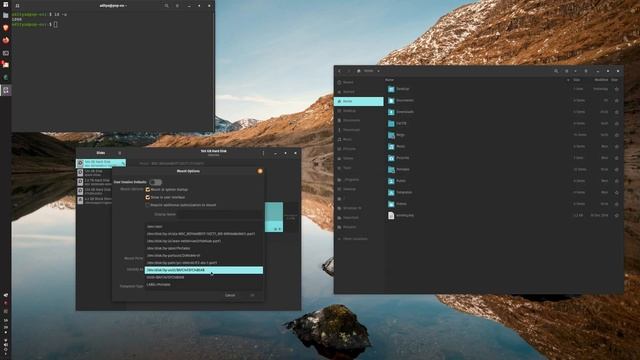640x360 pixels.
Task: Open the active Disks icon in dock
Action: click(x=6, y=90)
